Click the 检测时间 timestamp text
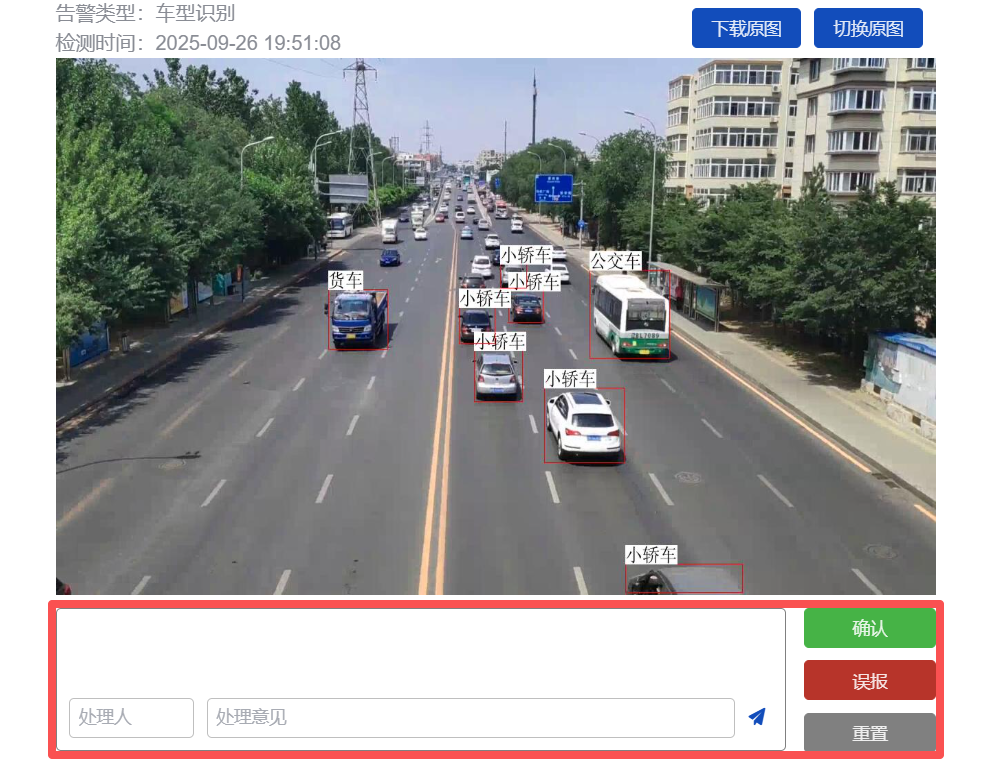The image size is (984, 762). (x=198, y=43)
